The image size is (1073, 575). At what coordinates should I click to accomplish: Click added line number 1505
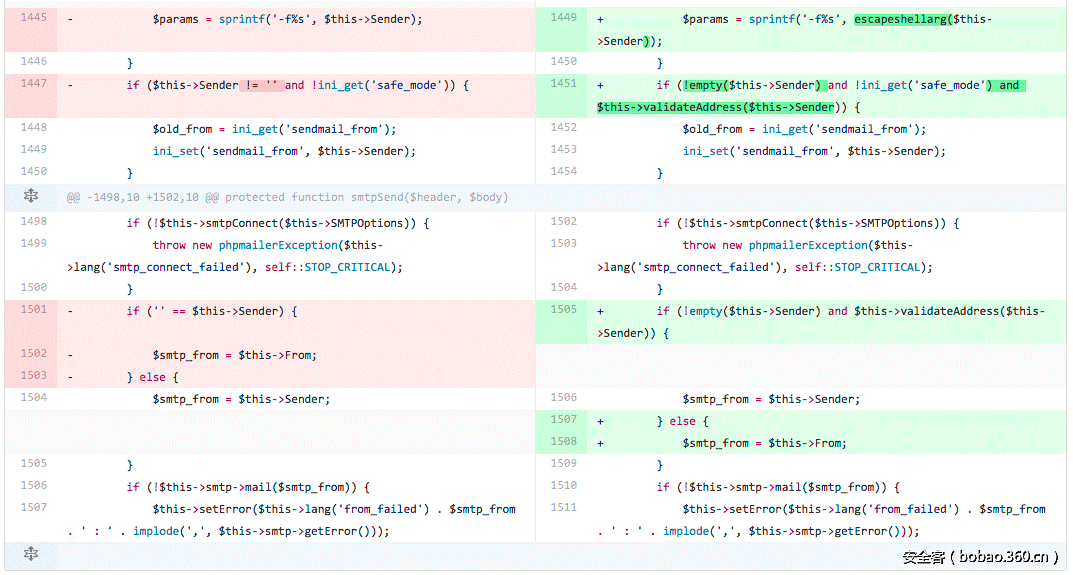pyautogui.click(x=564, y=310)
